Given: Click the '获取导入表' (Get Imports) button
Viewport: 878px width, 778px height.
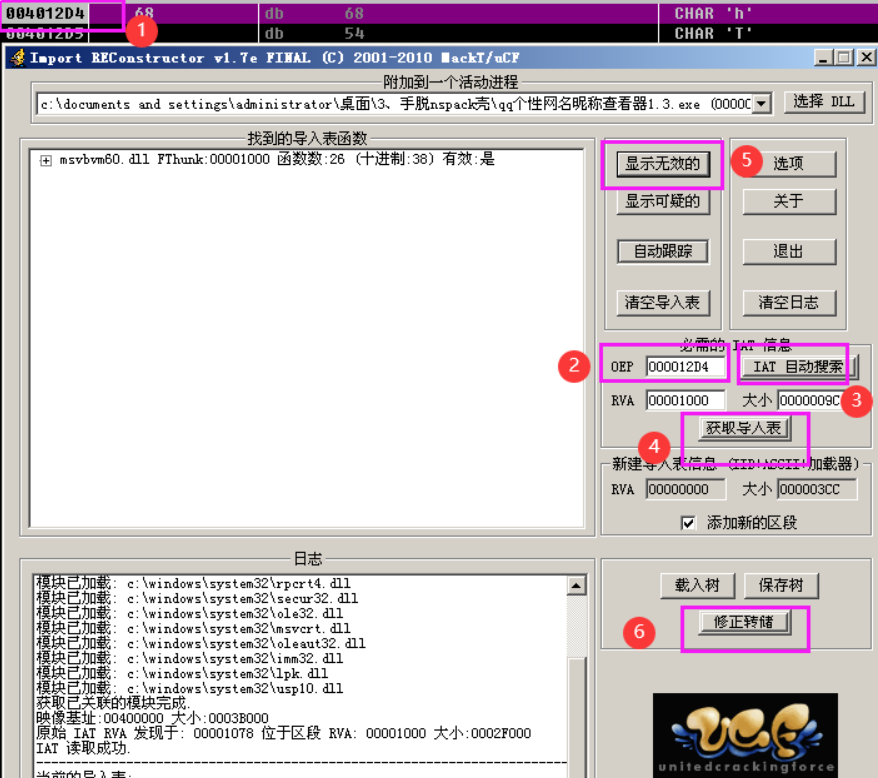Looking at the screenshot, I should 744,428.
